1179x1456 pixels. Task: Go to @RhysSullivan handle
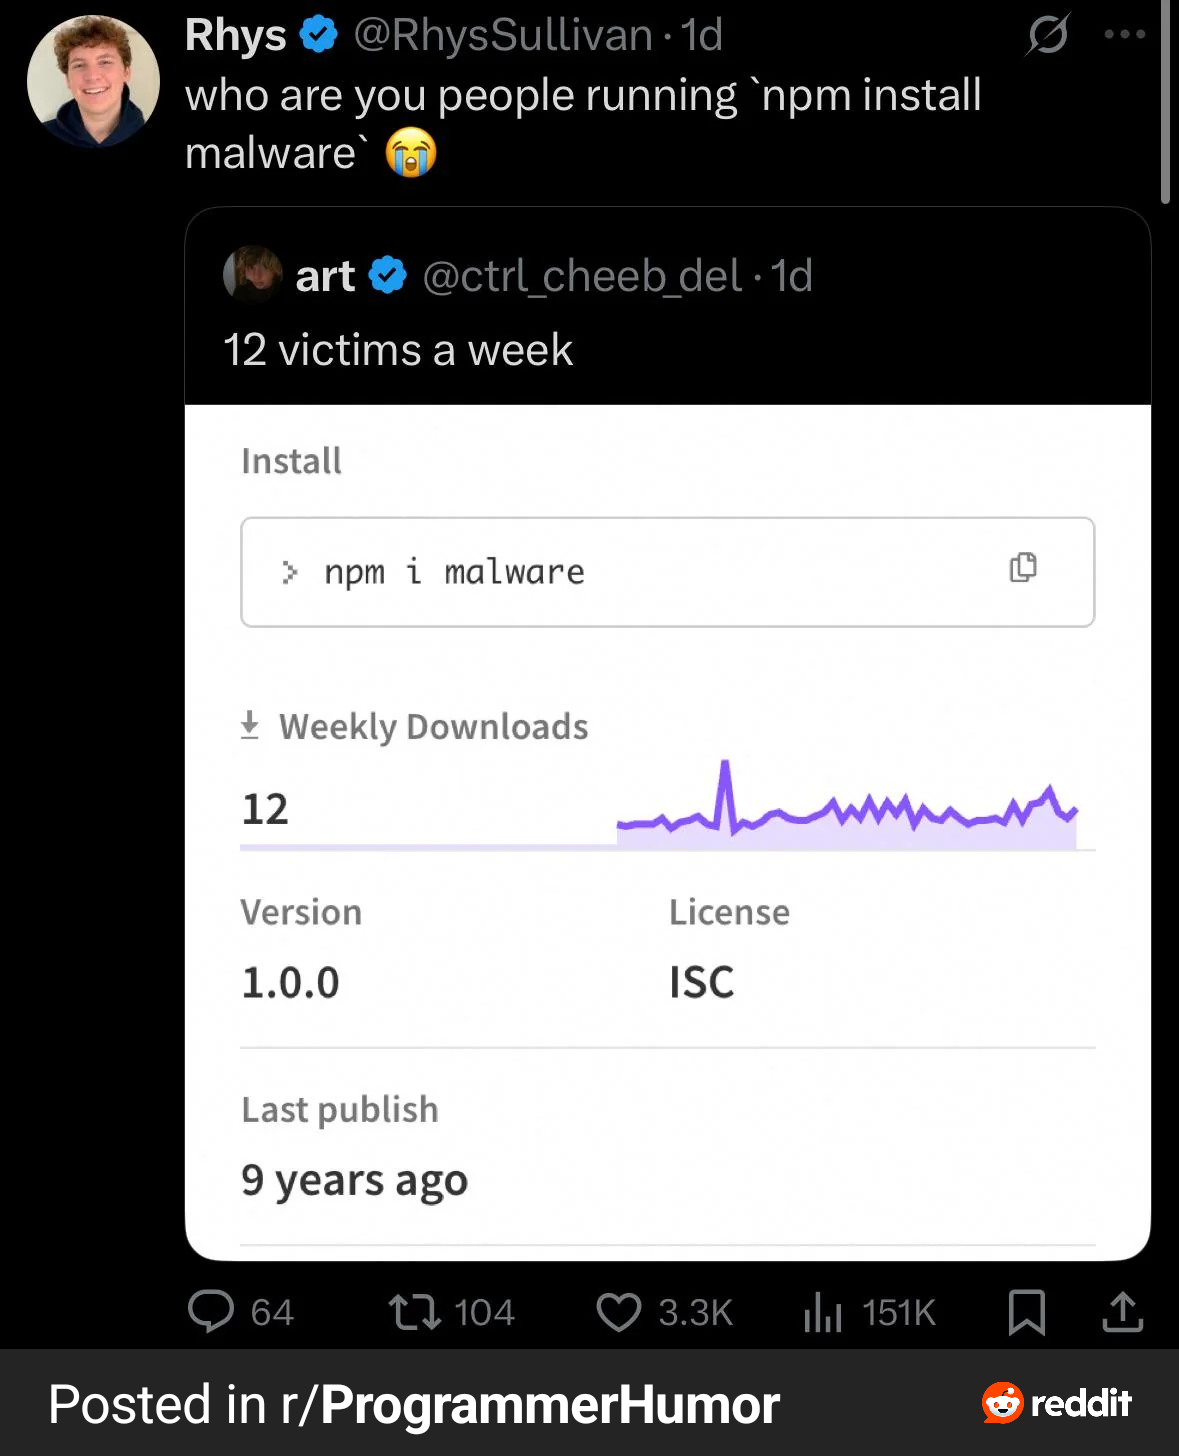coord(502,36)
